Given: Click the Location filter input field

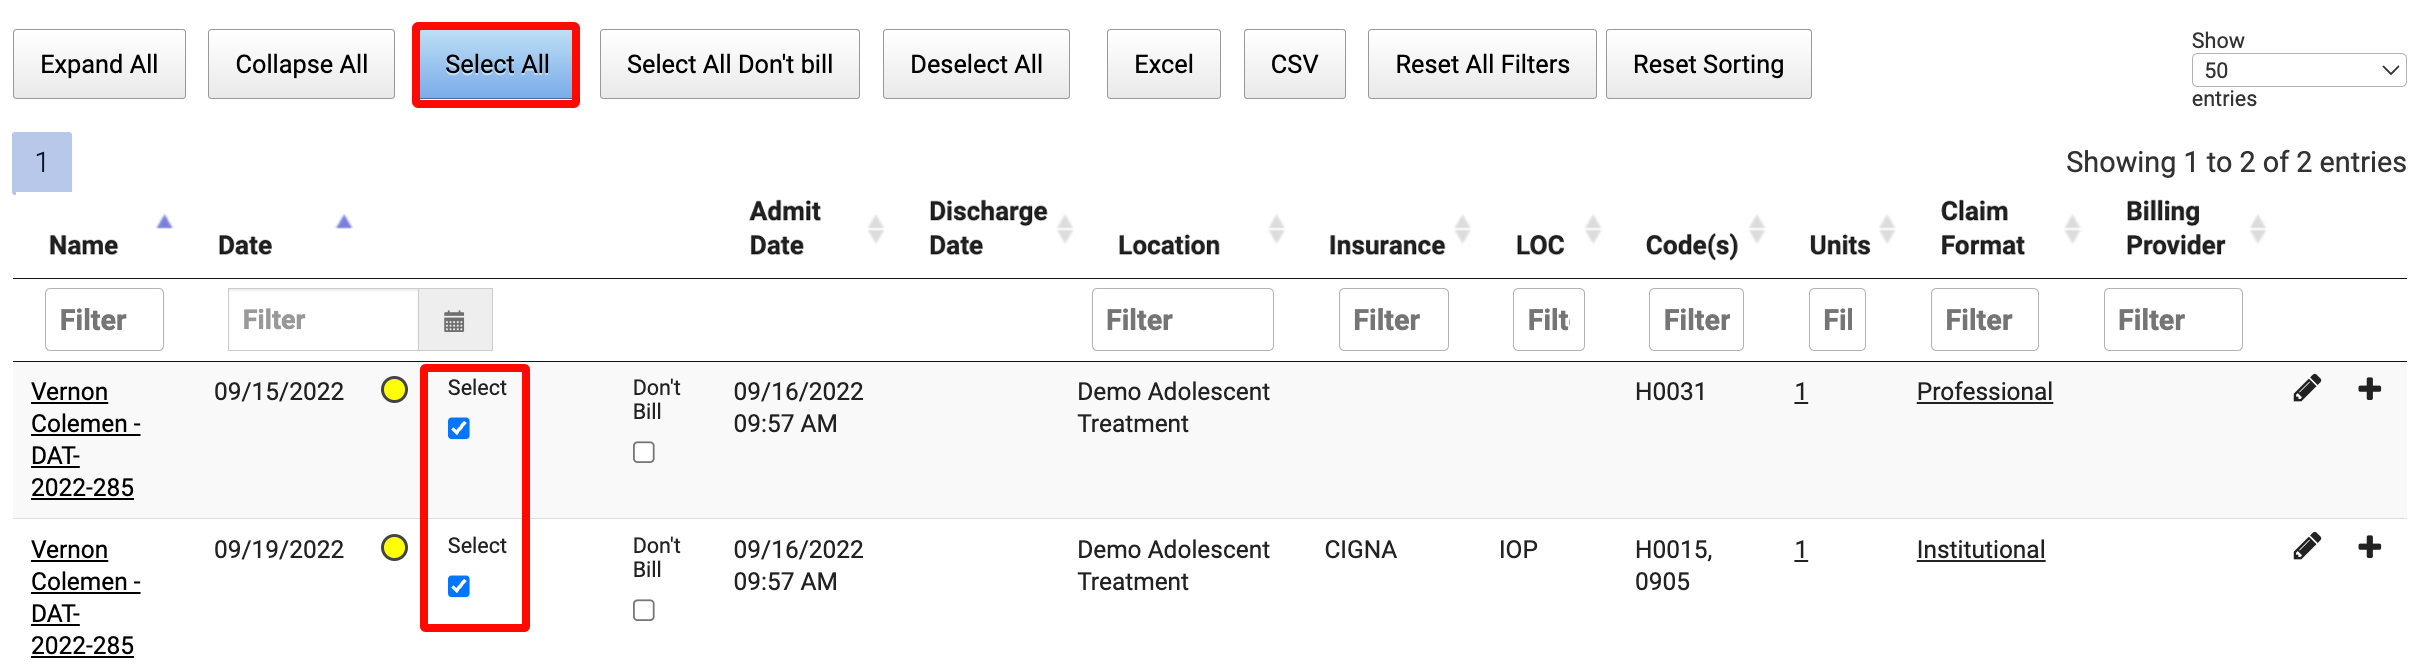Looking at the screenshot, I should coord(1182,320).
